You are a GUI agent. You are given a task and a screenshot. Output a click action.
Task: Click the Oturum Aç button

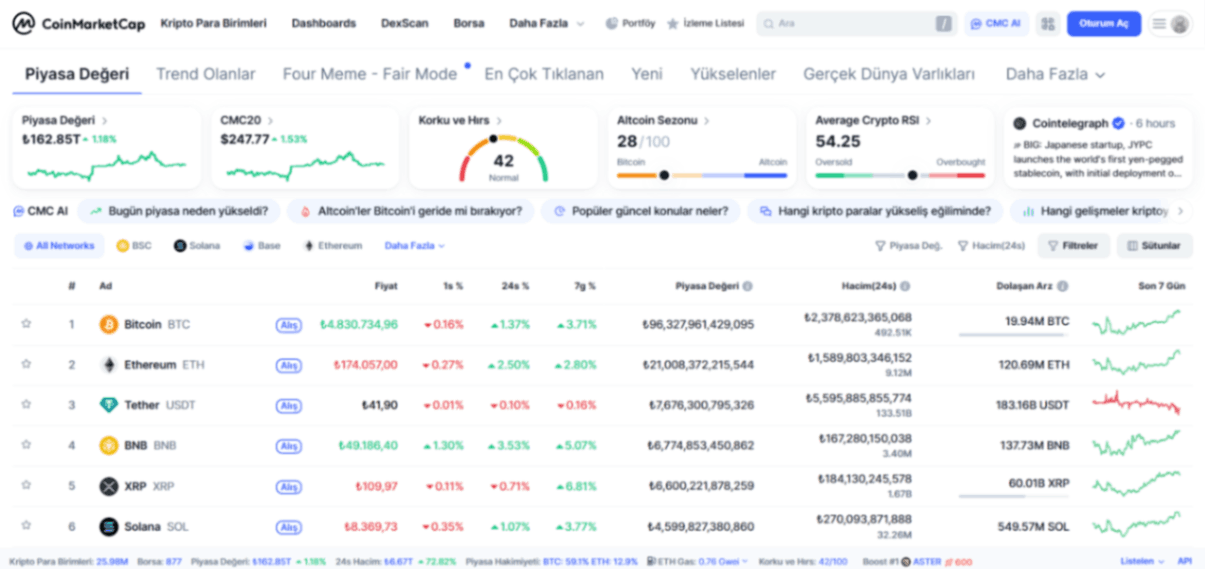pos(1103,23)
